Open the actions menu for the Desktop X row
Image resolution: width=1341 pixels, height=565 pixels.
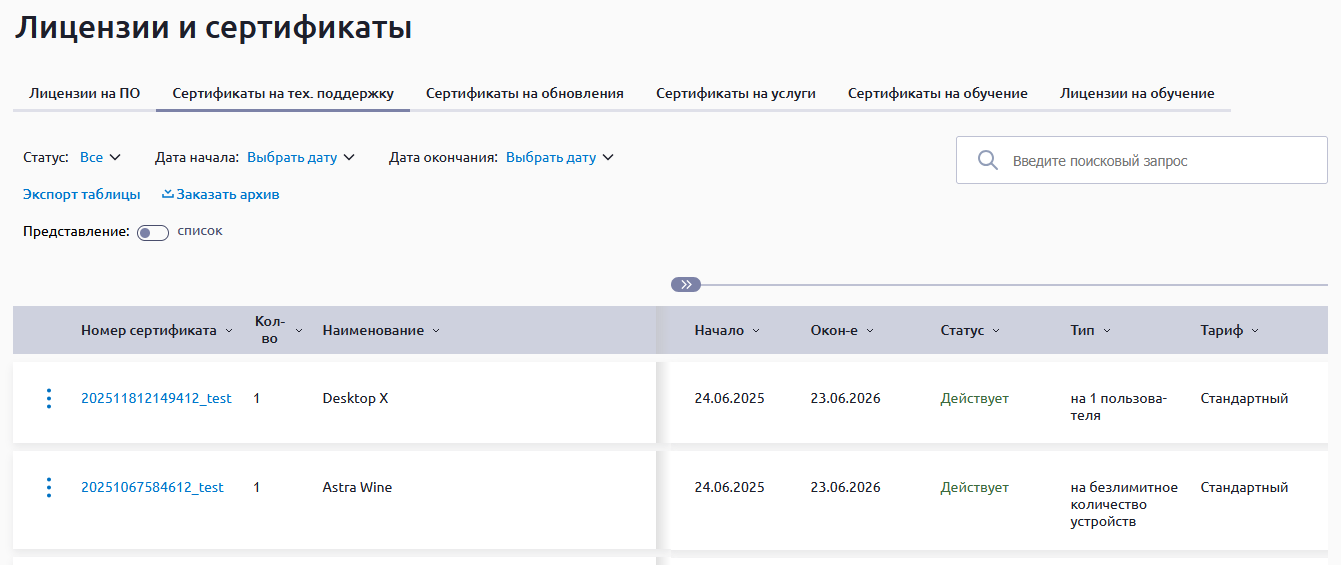pyautogui.click(x=48, y=398)
